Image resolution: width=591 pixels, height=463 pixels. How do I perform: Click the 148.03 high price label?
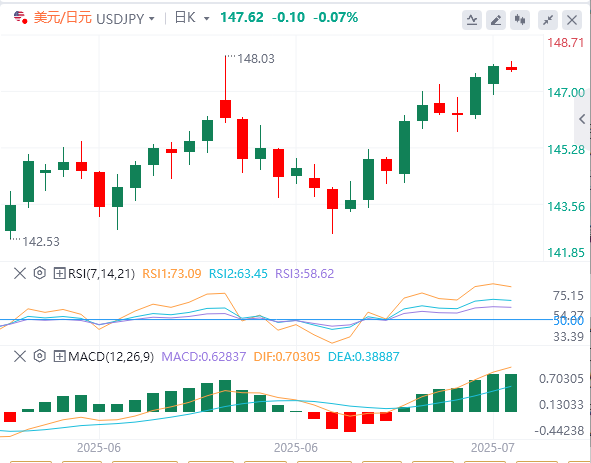(256, 59)
